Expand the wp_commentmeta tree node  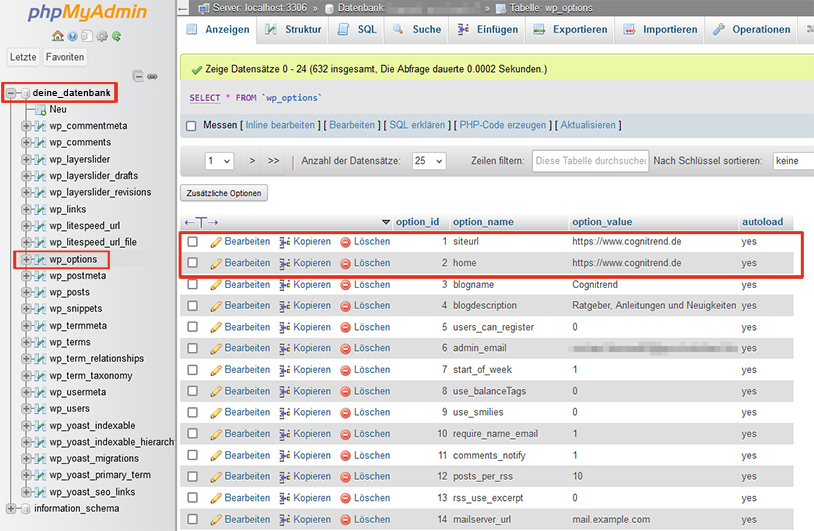25,126
